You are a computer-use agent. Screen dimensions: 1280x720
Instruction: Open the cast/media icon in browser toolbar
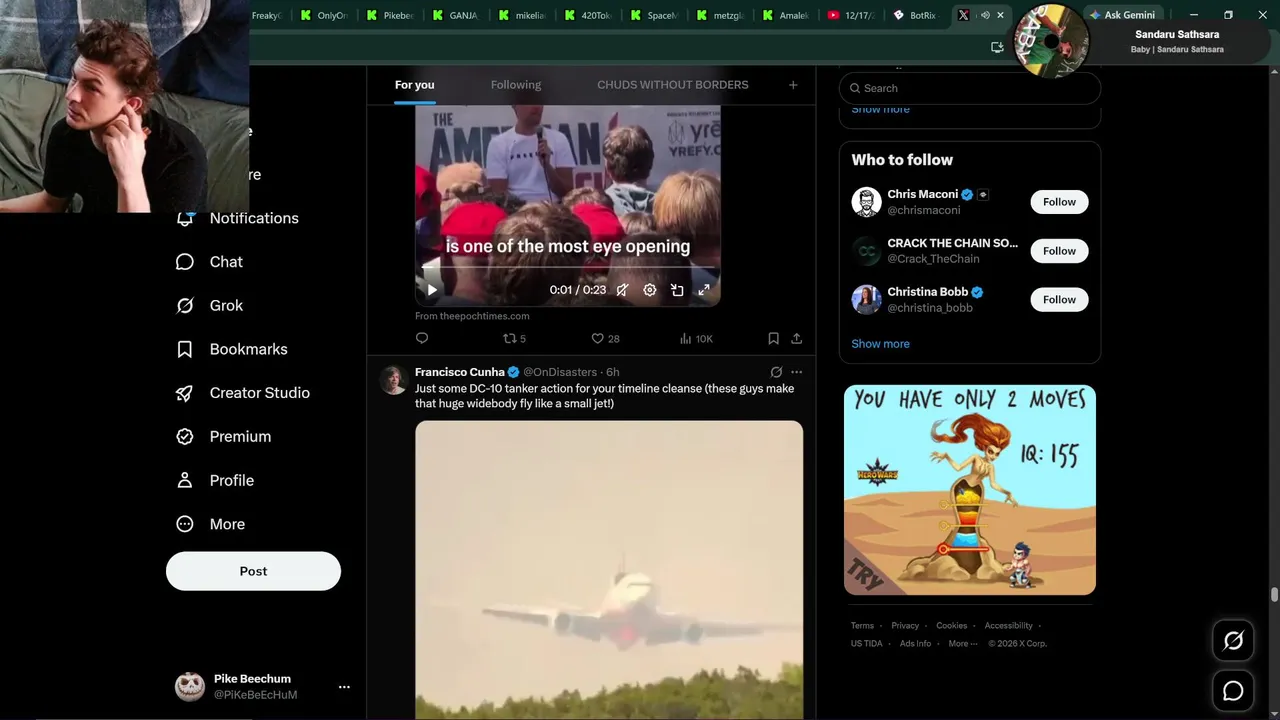coord(997,47)
